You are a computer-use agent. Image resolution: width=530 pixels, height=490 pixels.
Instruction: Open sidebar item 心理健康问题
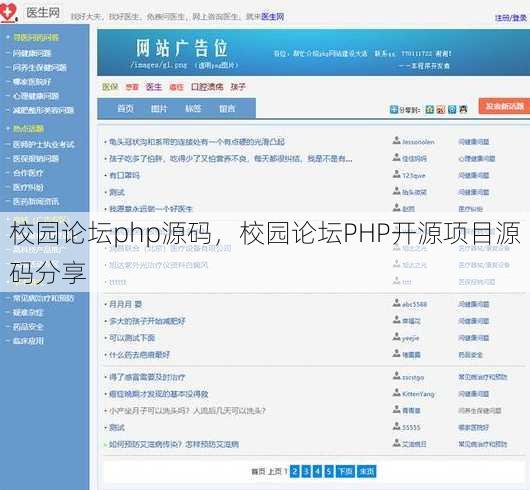click(36, 96)
